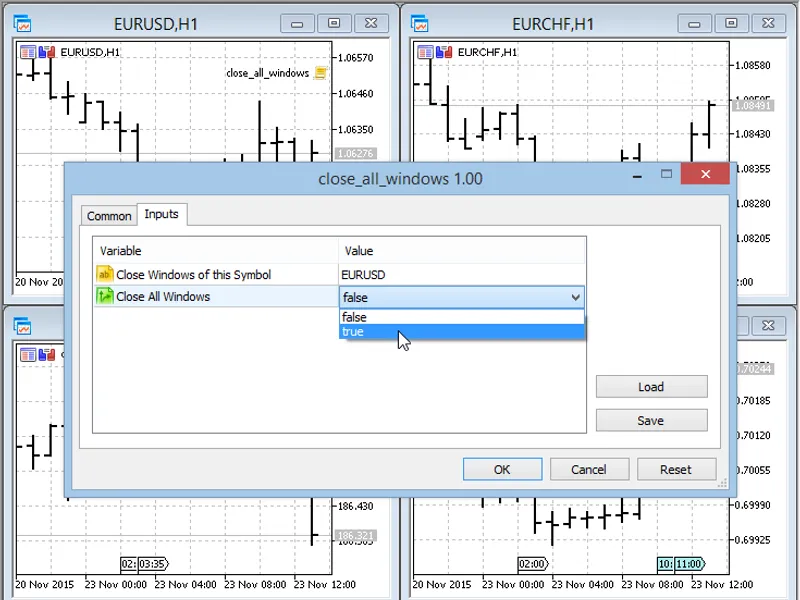Click the Variable column header
This screenshot has height=600, width=800.
216,251
